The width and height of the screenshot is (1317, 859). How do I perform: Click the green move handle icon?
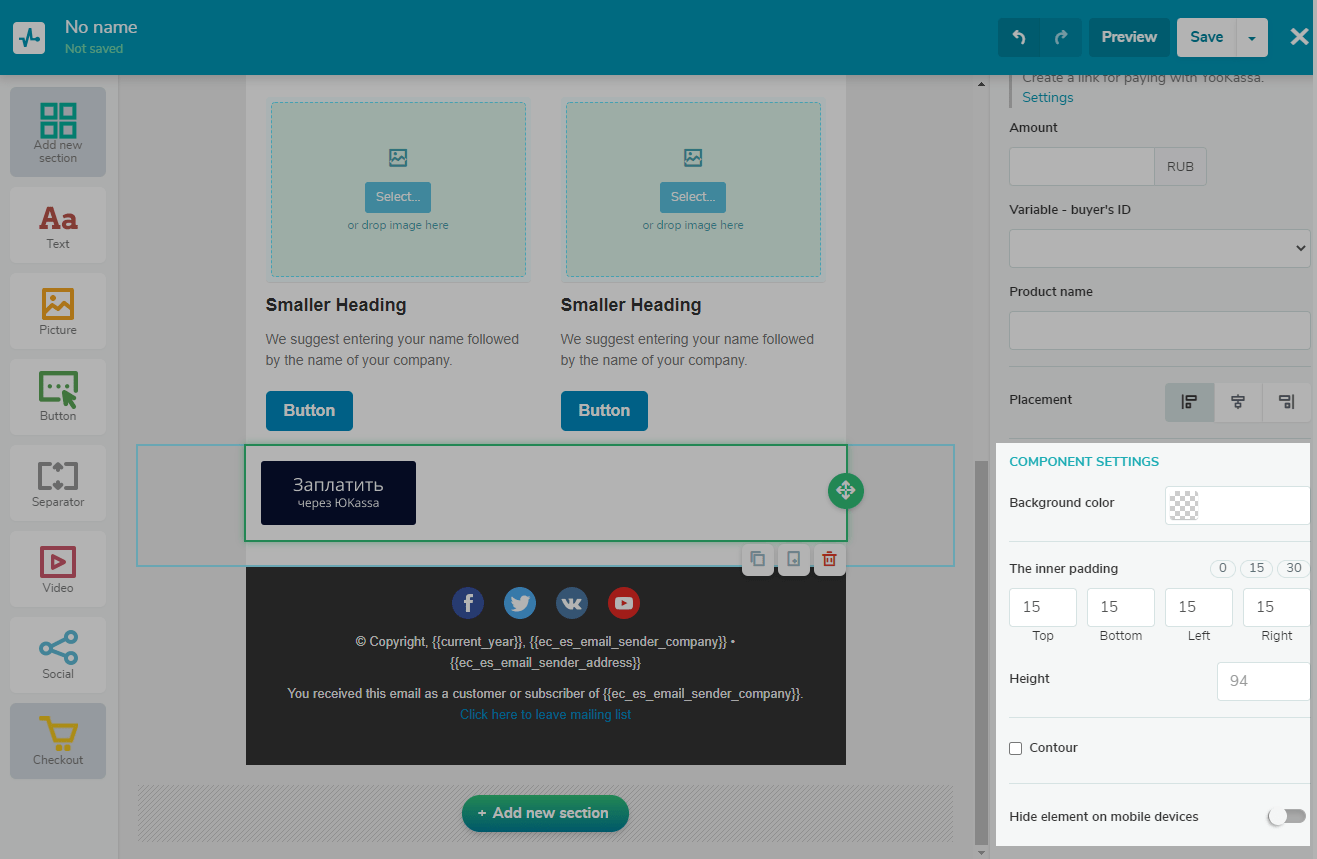coord(845,490)
